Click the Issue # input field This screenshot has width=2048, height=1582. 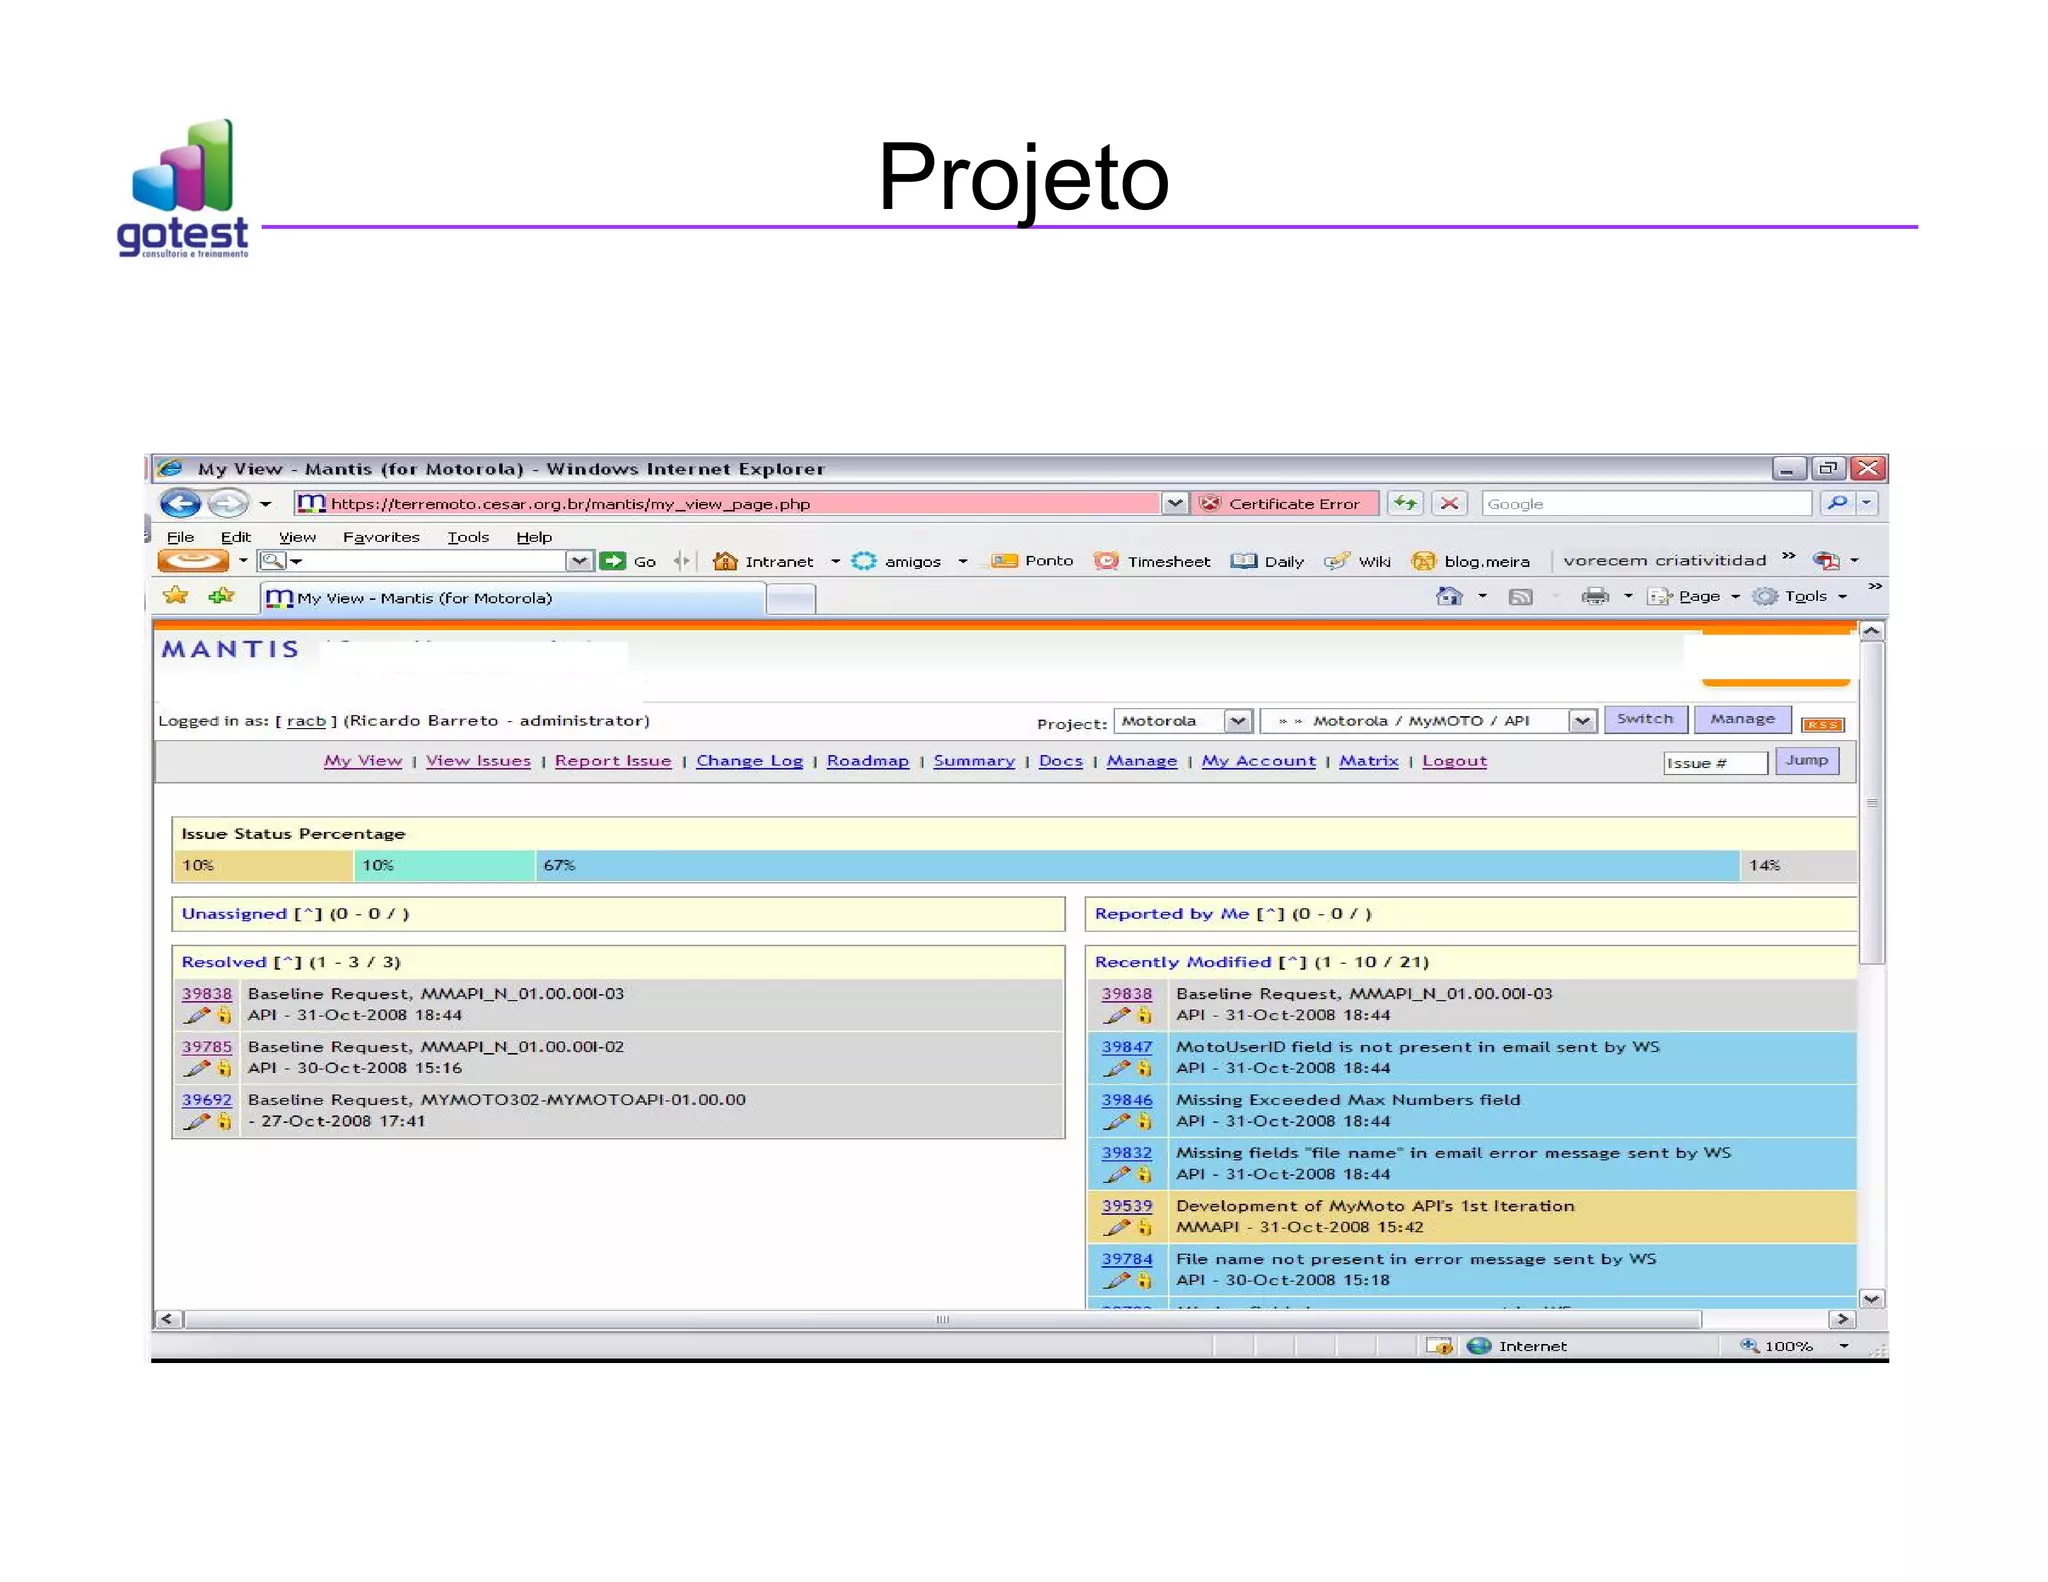click(x=1714, y=763)
